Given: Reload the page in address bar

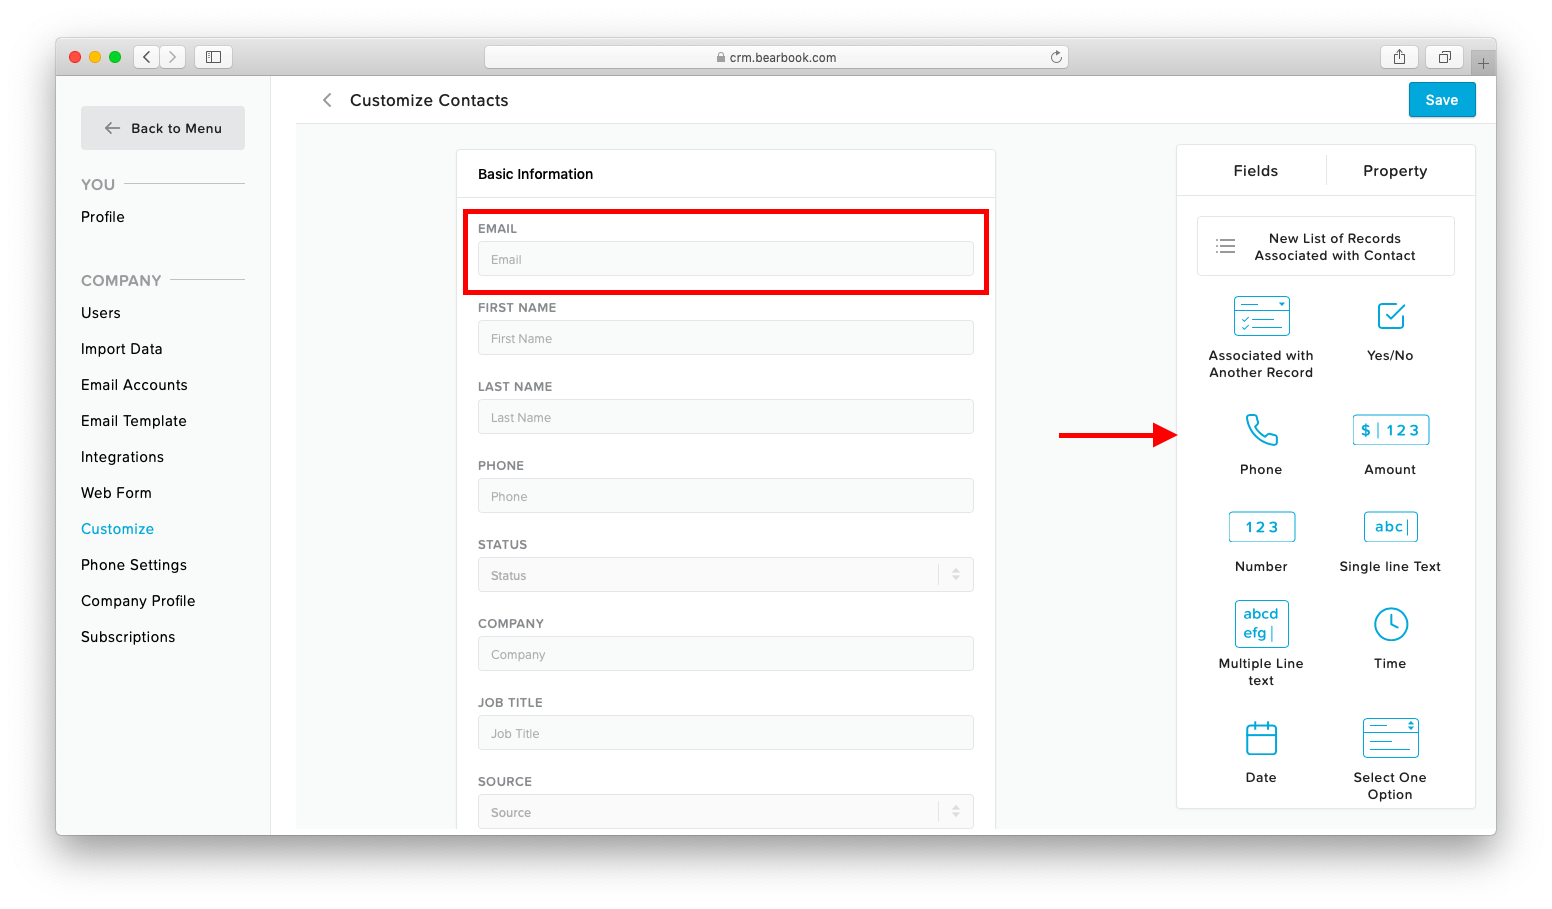Looking at the screenshot, I should click(x=1056, y=57).
